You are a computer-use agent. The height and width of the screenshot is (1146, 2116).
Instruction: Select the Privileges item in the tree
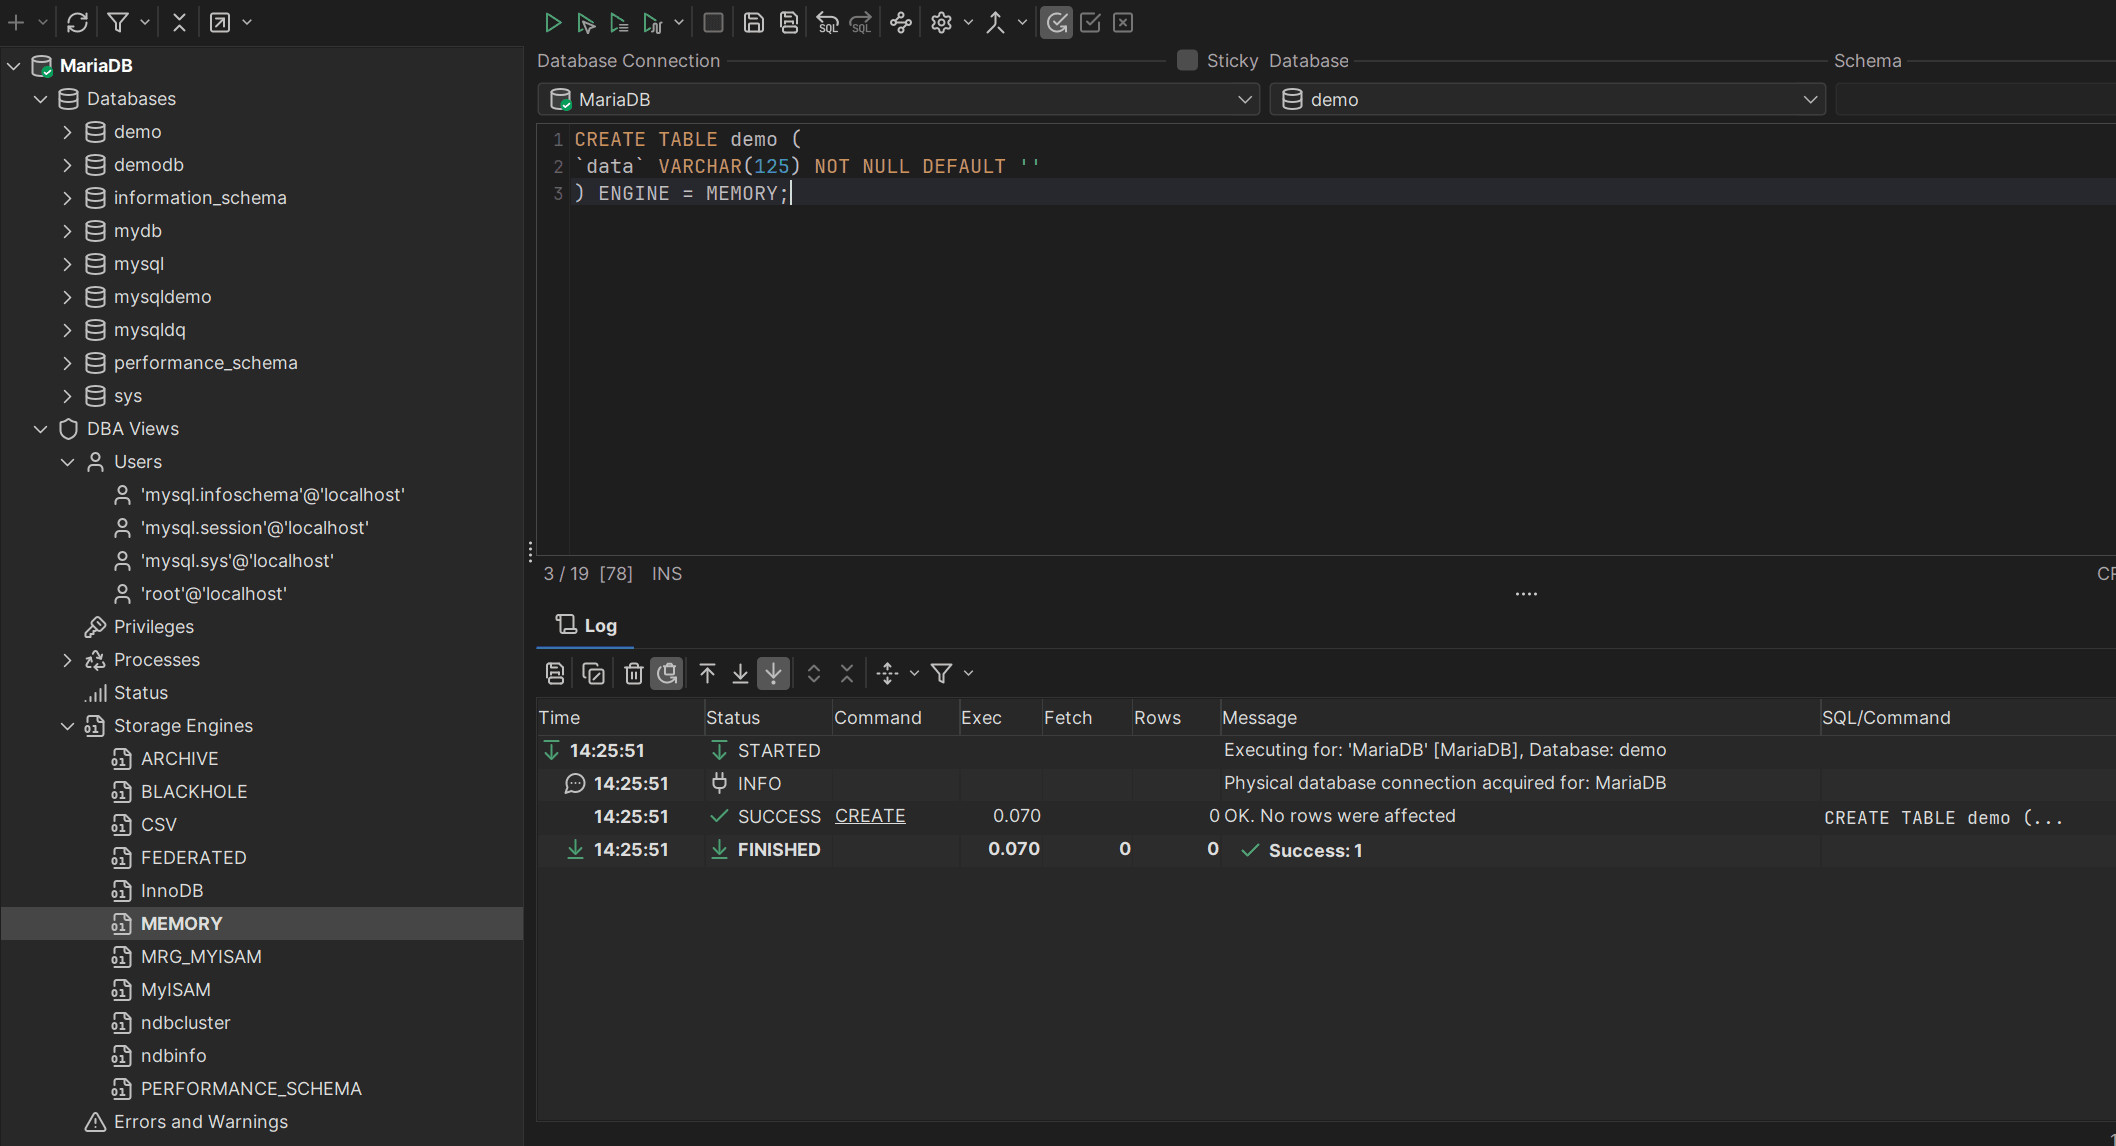coord(153,626)
